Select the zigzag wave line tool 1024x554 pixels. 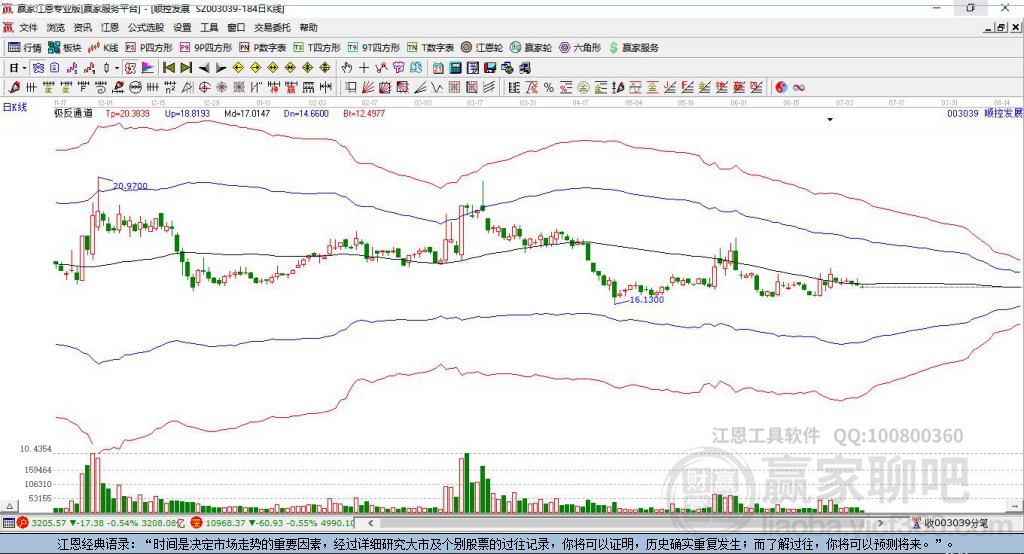(x=436, y=88)
